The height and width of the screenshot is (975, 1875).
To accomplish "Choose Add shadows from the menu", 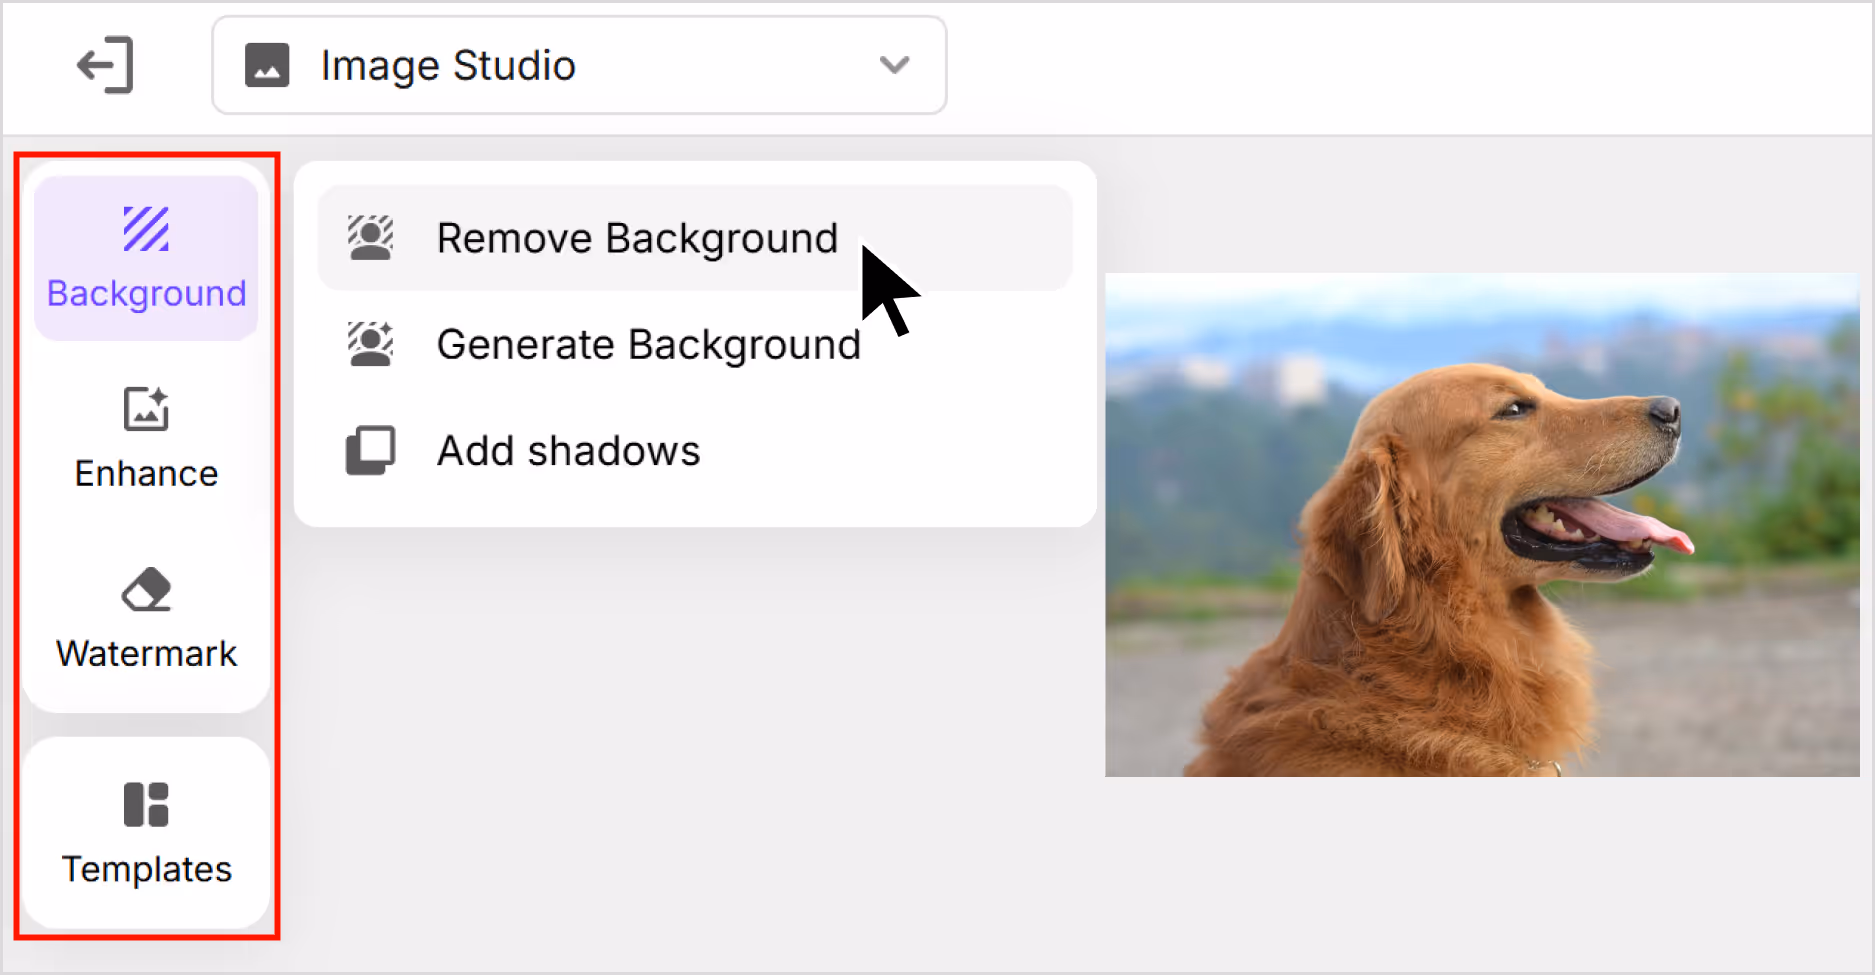I will [x=695, y=451].
